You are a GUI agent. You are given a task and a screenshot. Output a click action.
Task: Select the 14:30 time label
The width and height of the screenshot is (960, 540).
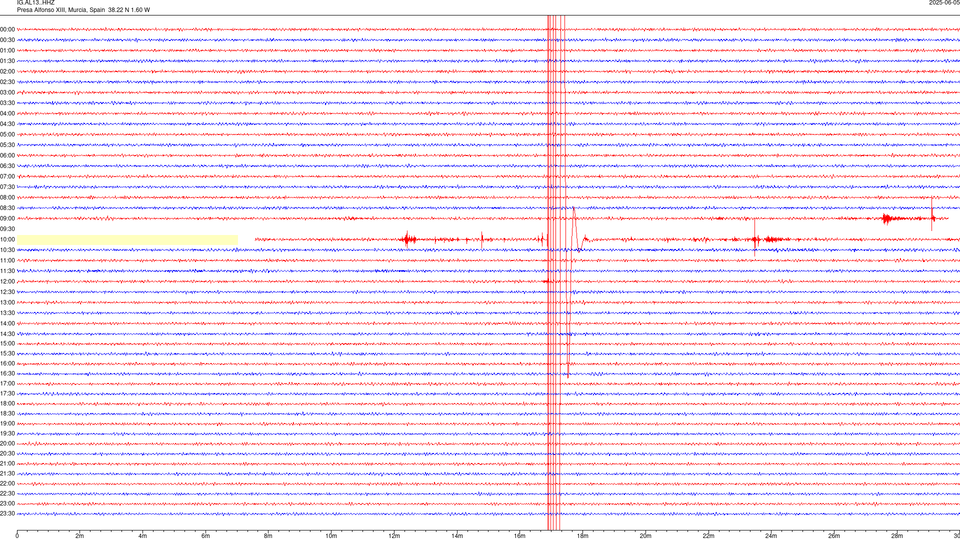click(x=7, y=334)
